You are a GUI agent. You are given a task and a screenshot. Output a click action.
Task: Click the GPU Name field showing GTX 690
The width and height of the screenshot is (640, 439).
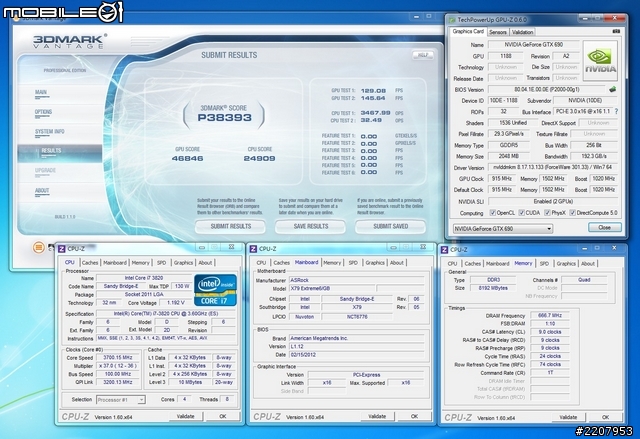click(533, 44)
